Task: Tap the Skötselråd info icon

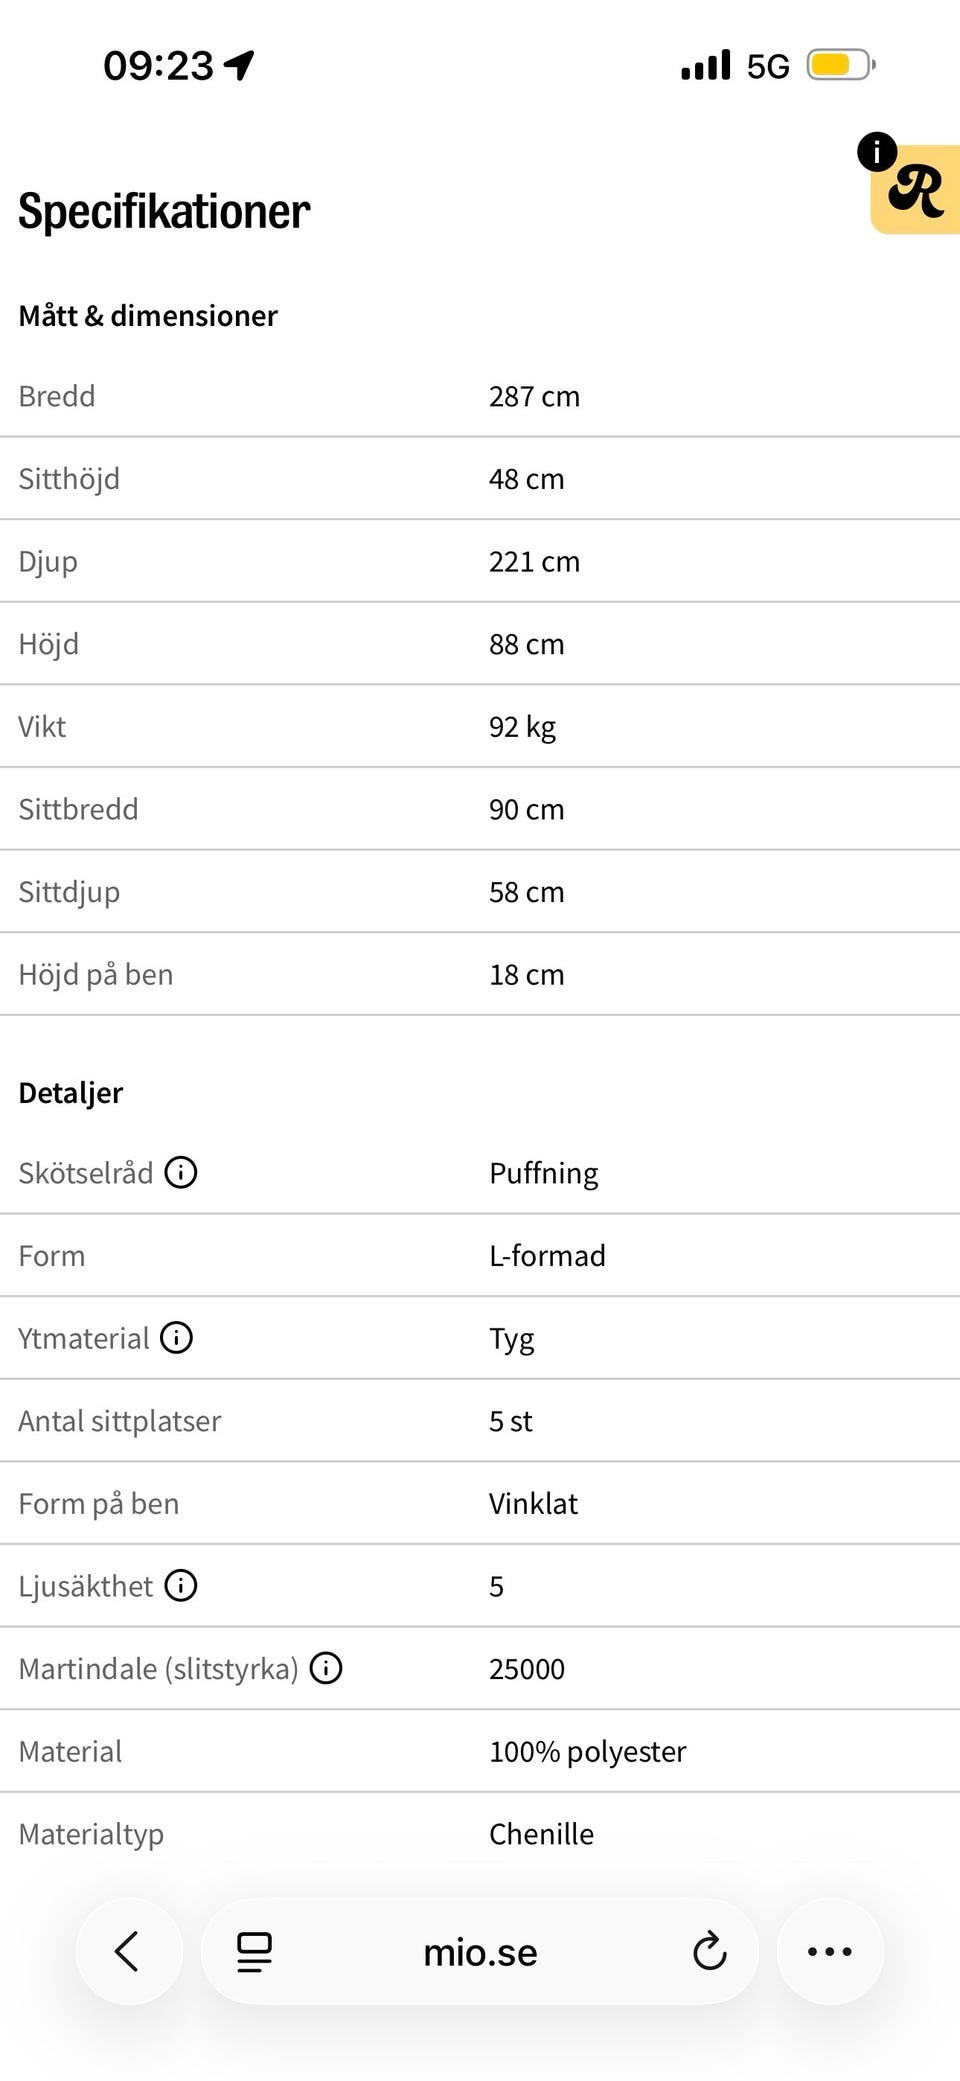Action: coord(181,1172)
